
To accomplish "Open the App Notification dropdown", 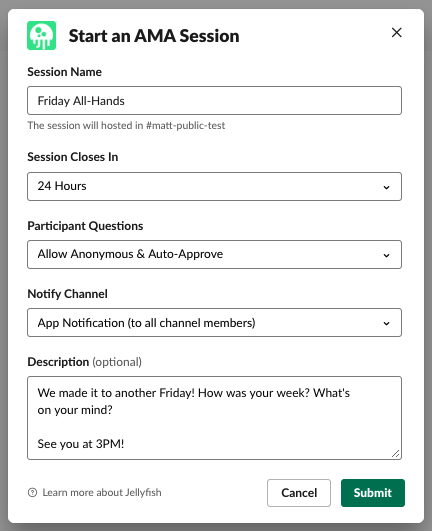I will point(214,322).
